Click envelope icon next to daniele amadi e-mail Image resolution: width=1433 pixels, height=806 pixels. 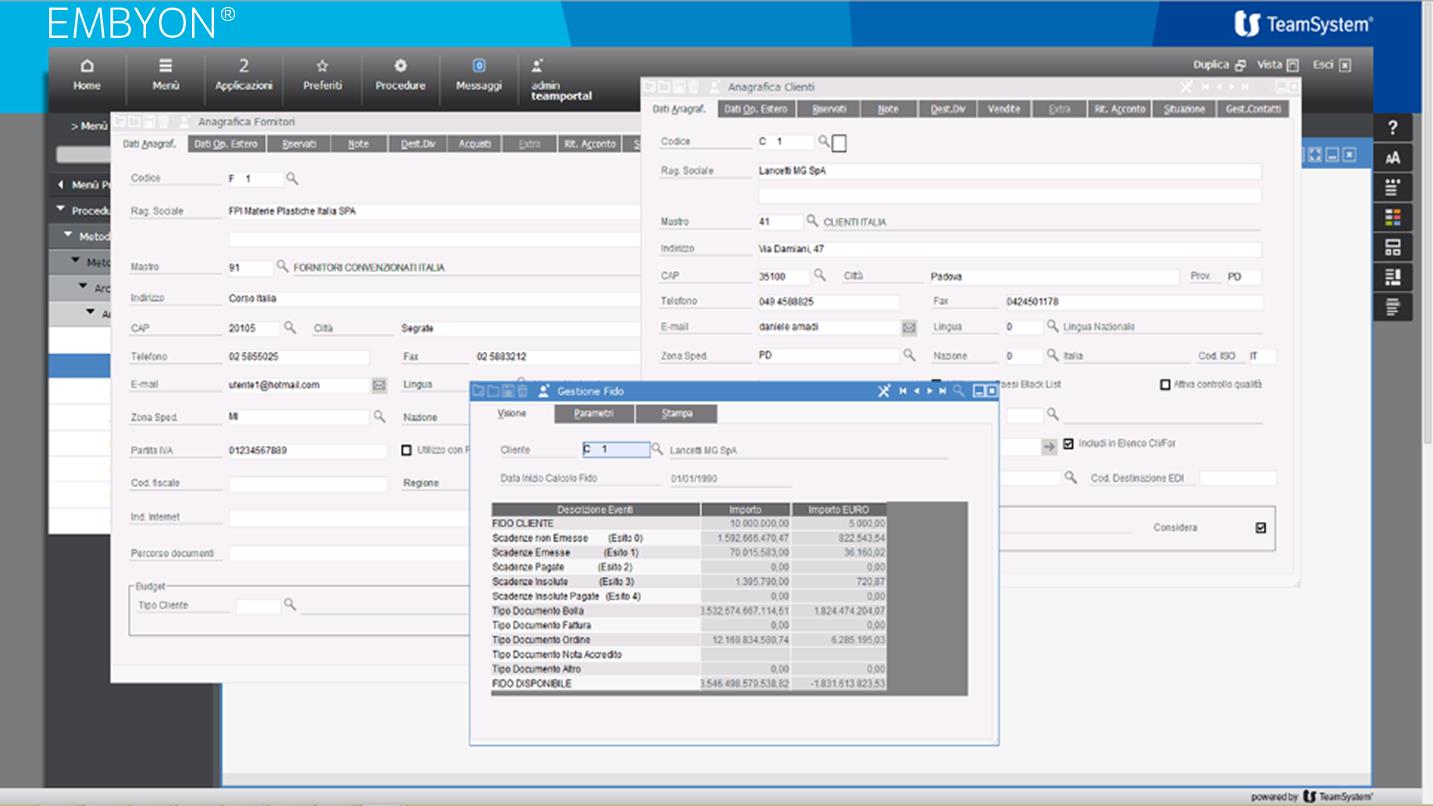(909, 327)
